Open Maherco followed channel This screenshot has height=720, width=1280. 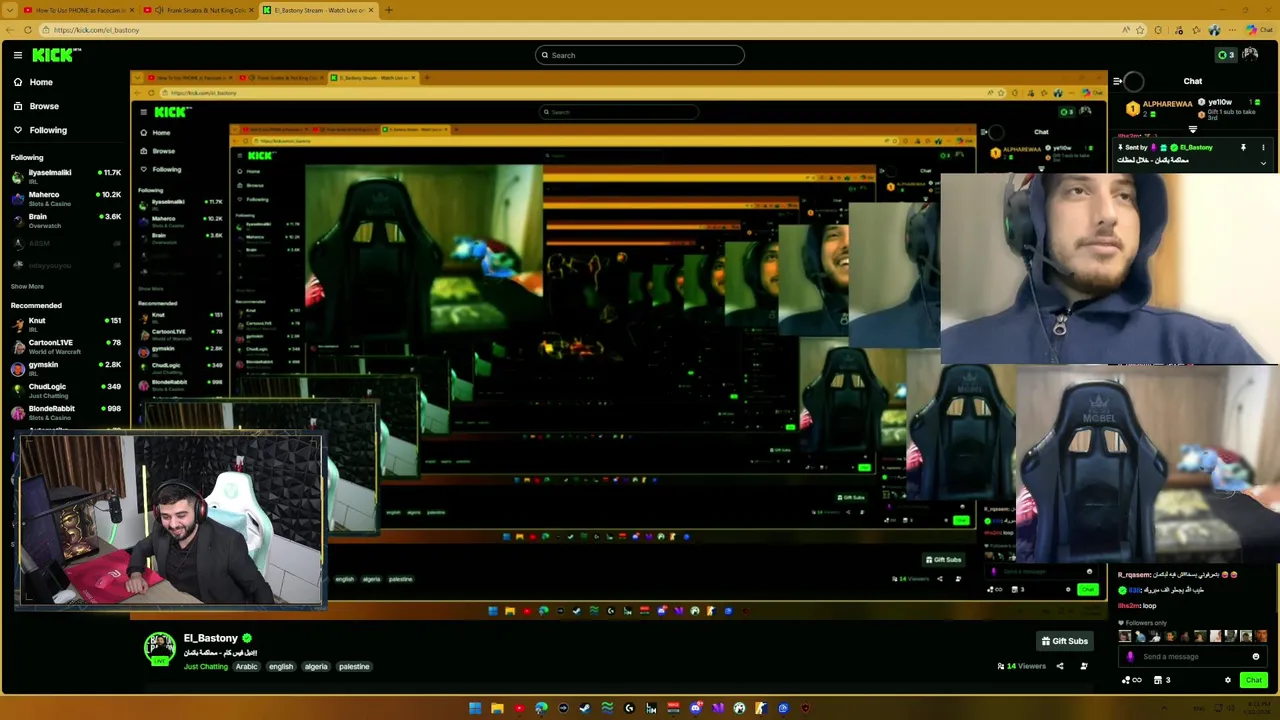(x=65, y=198)
